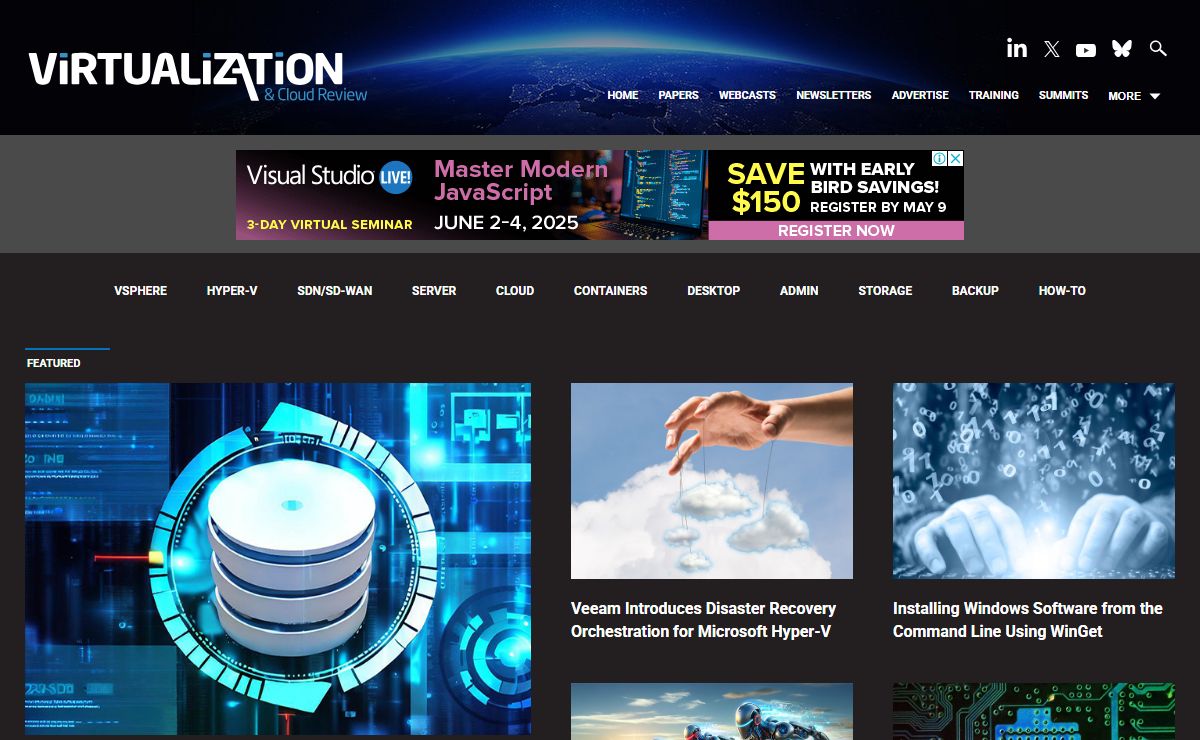This screenshot has width=1200, height=740.
Task: Click 'Master Modern JavaScript' ad text
Action: coord(521,181)
